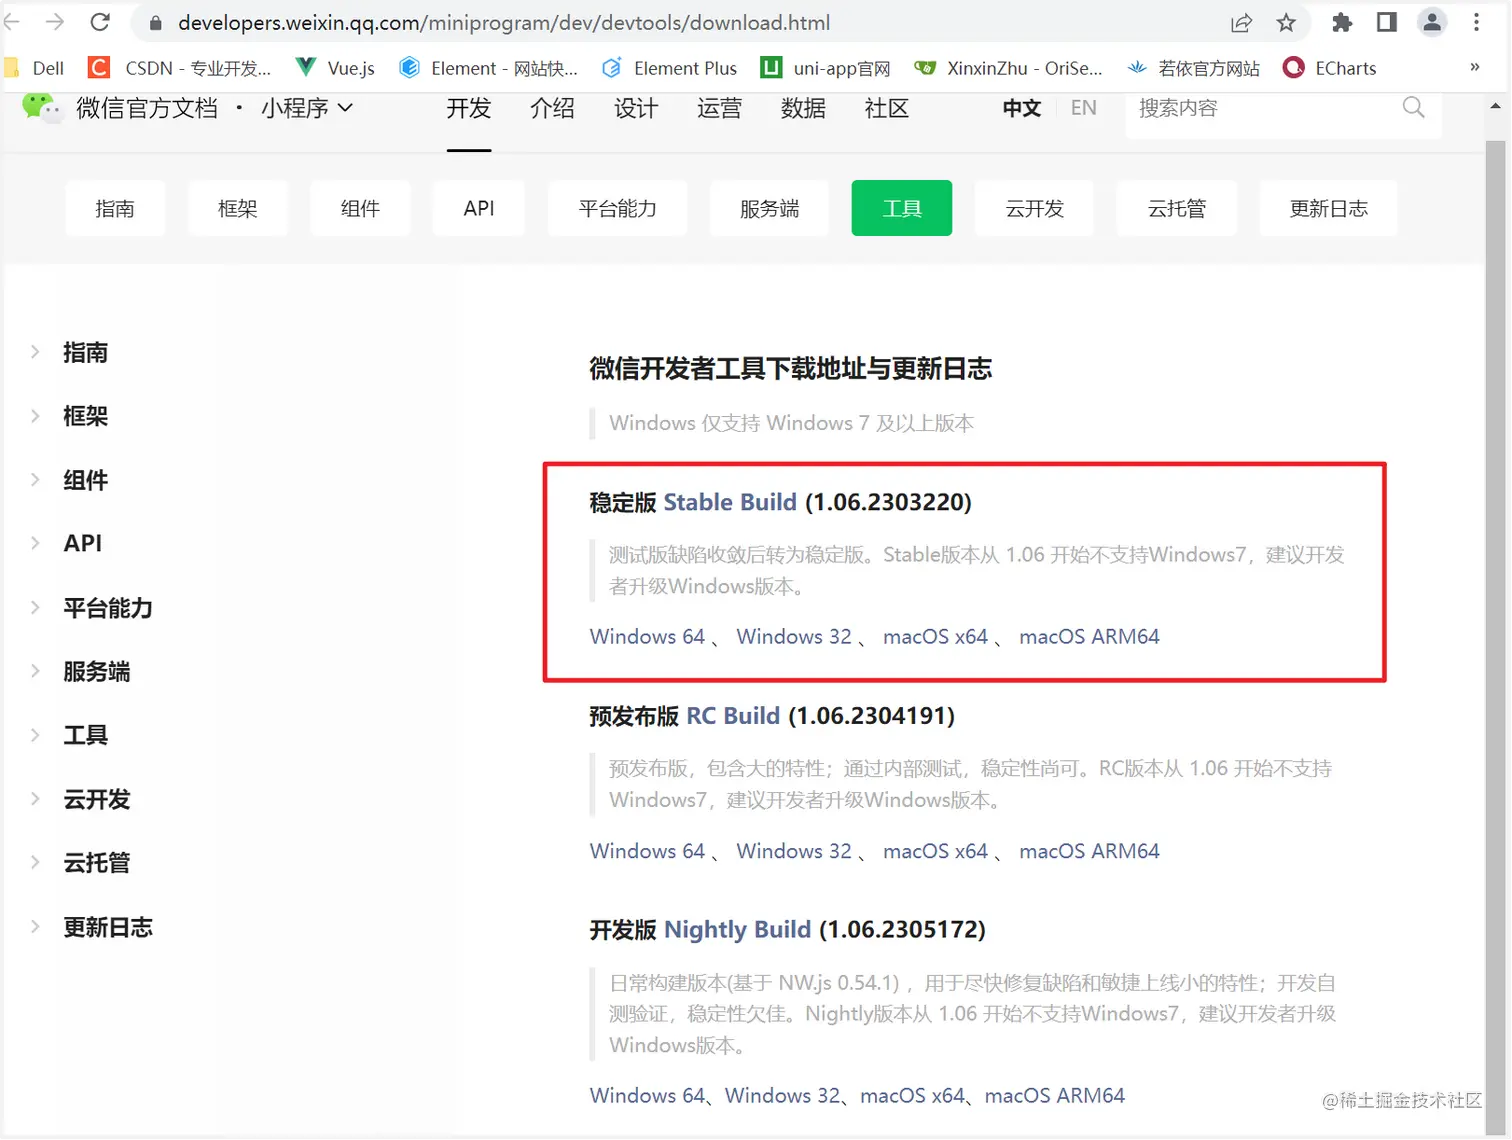This screenshot has width=1512, height=1140.
Task: Click the WeChat logo icon
Action: pyautogui.click(x=41, y=106)
